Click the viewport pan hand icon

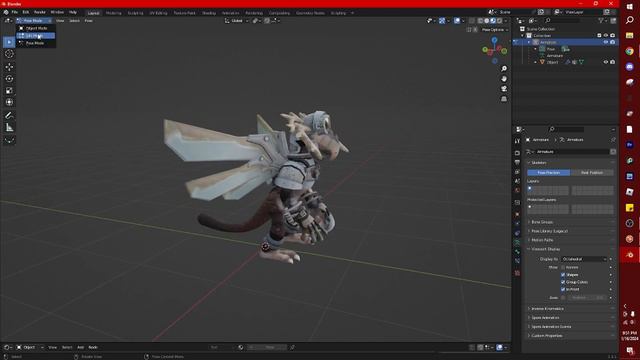coord(504,79)
